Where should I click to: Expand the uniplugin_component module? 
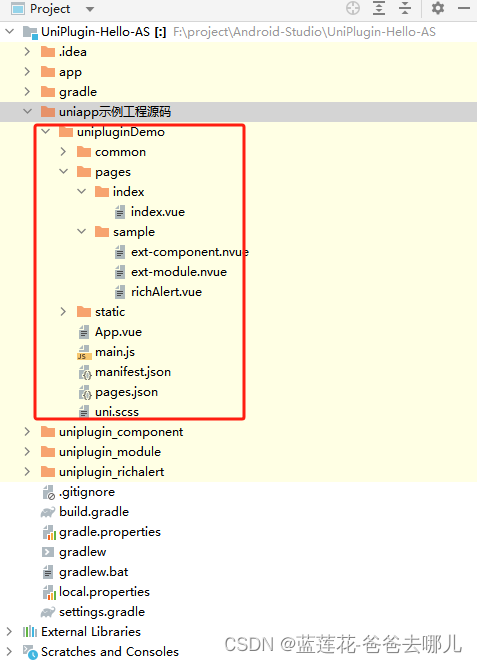pyautogui.click(x=27, y=432)
